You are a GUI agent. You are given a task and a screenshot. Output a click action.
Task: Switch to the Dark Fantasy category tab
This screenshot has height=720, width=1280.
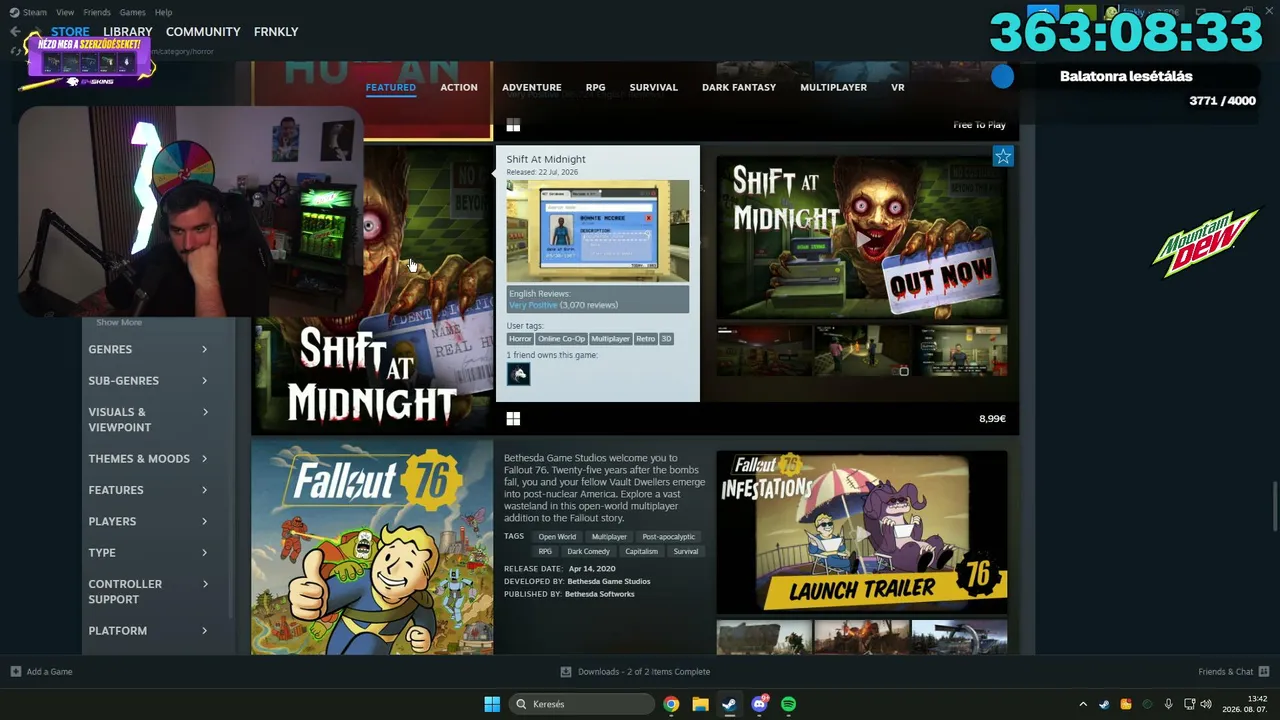click(739, 87)
